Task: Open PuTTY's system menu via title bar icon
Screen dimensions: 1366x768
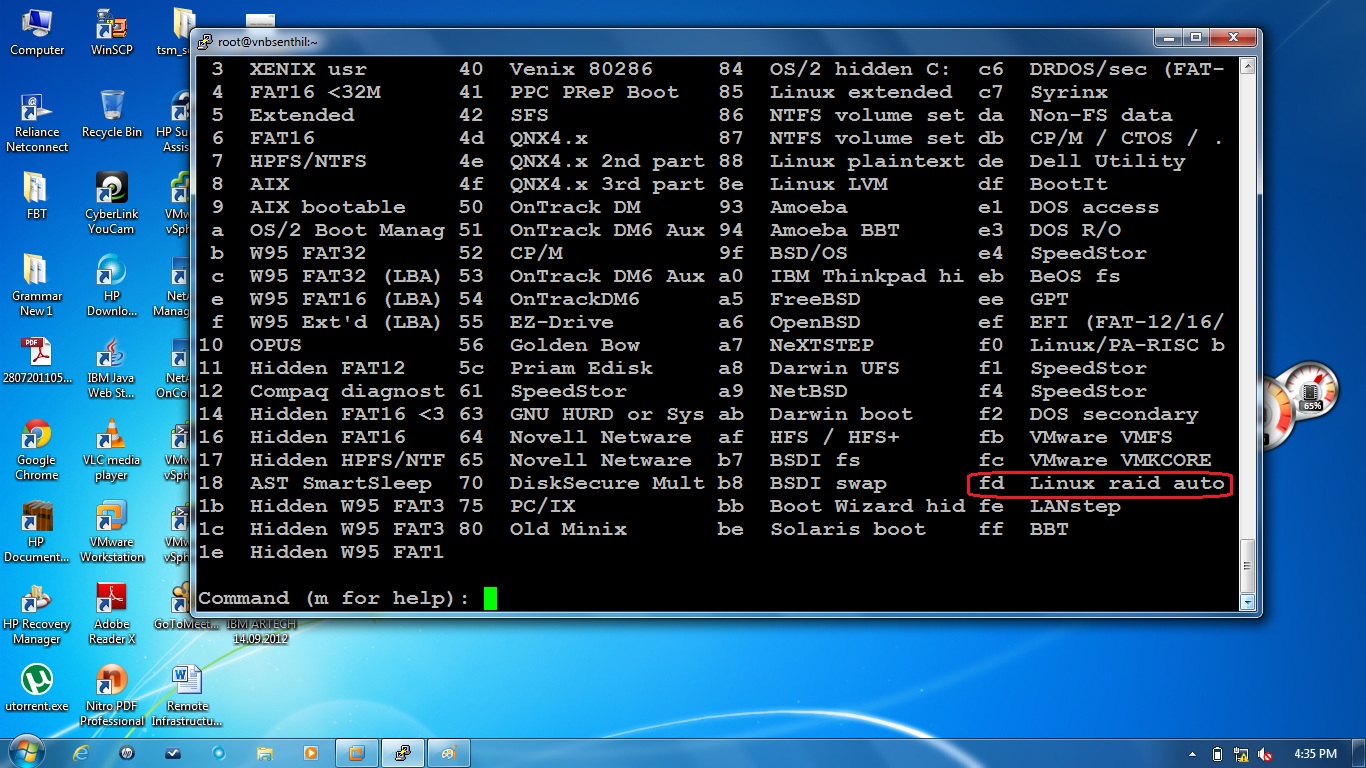Action: coord(205,41)
